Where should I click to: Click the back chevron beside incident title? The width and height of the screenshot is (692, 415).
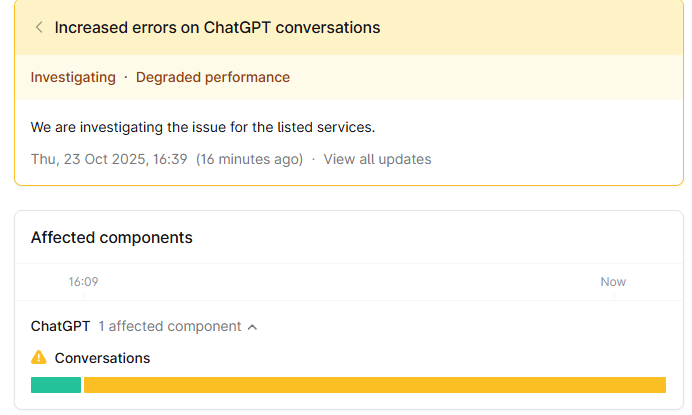point(39,27)
